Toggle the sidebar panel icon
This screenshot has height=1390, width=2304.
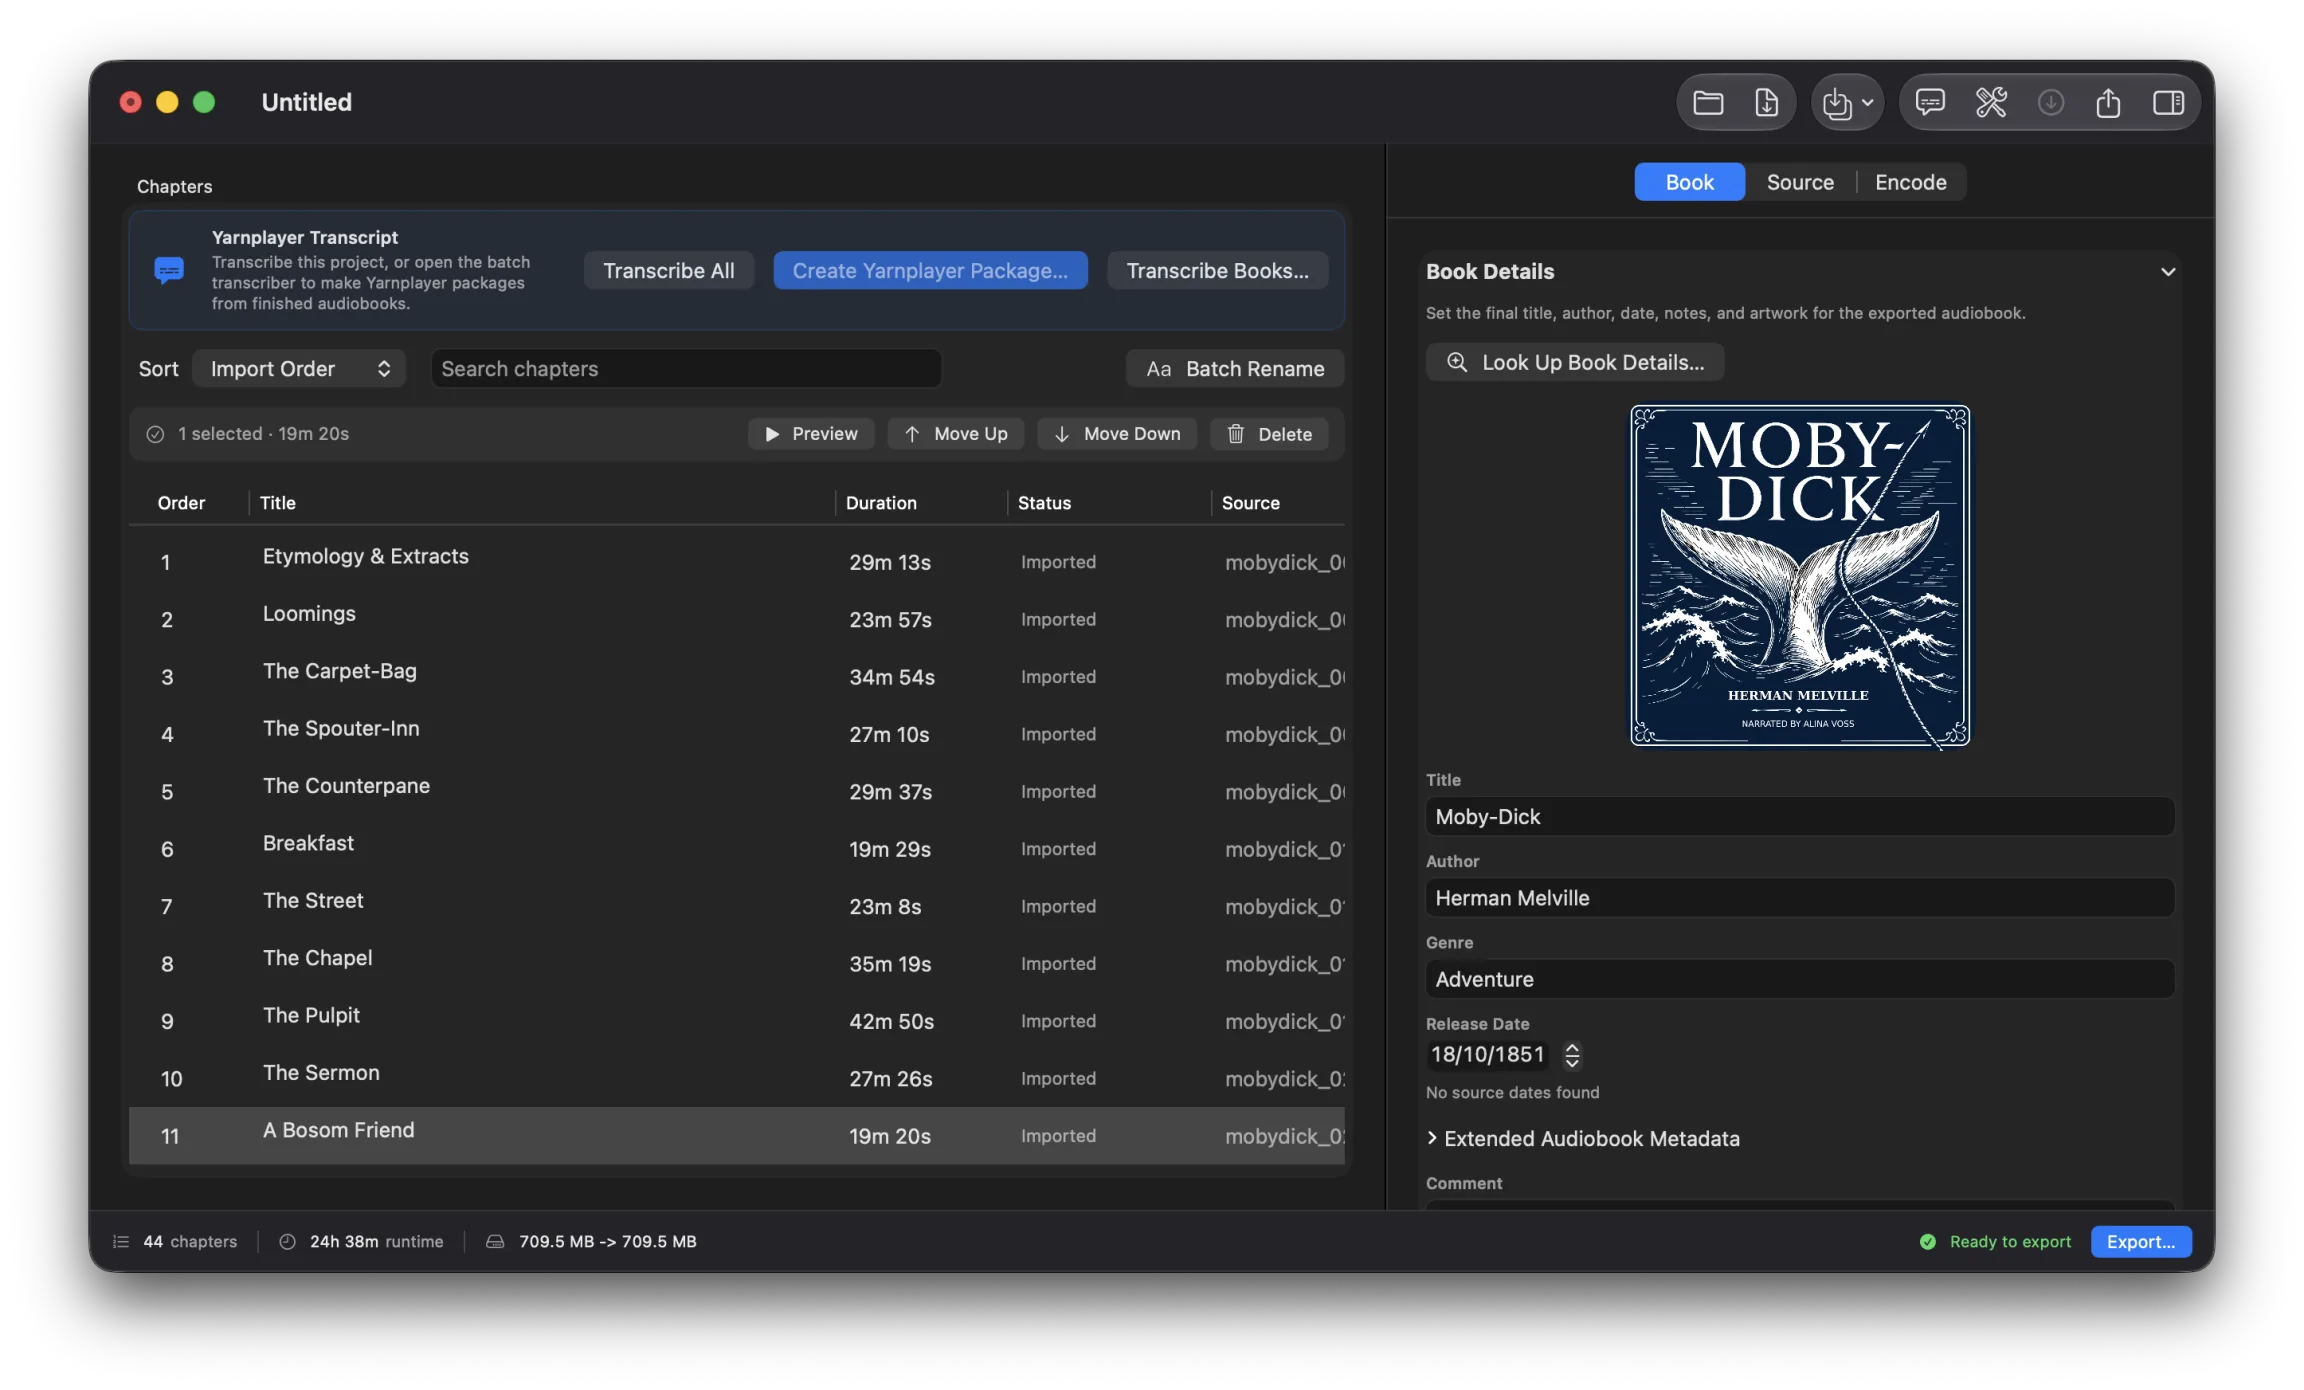pyautogui.click(x=2168, y=102)
